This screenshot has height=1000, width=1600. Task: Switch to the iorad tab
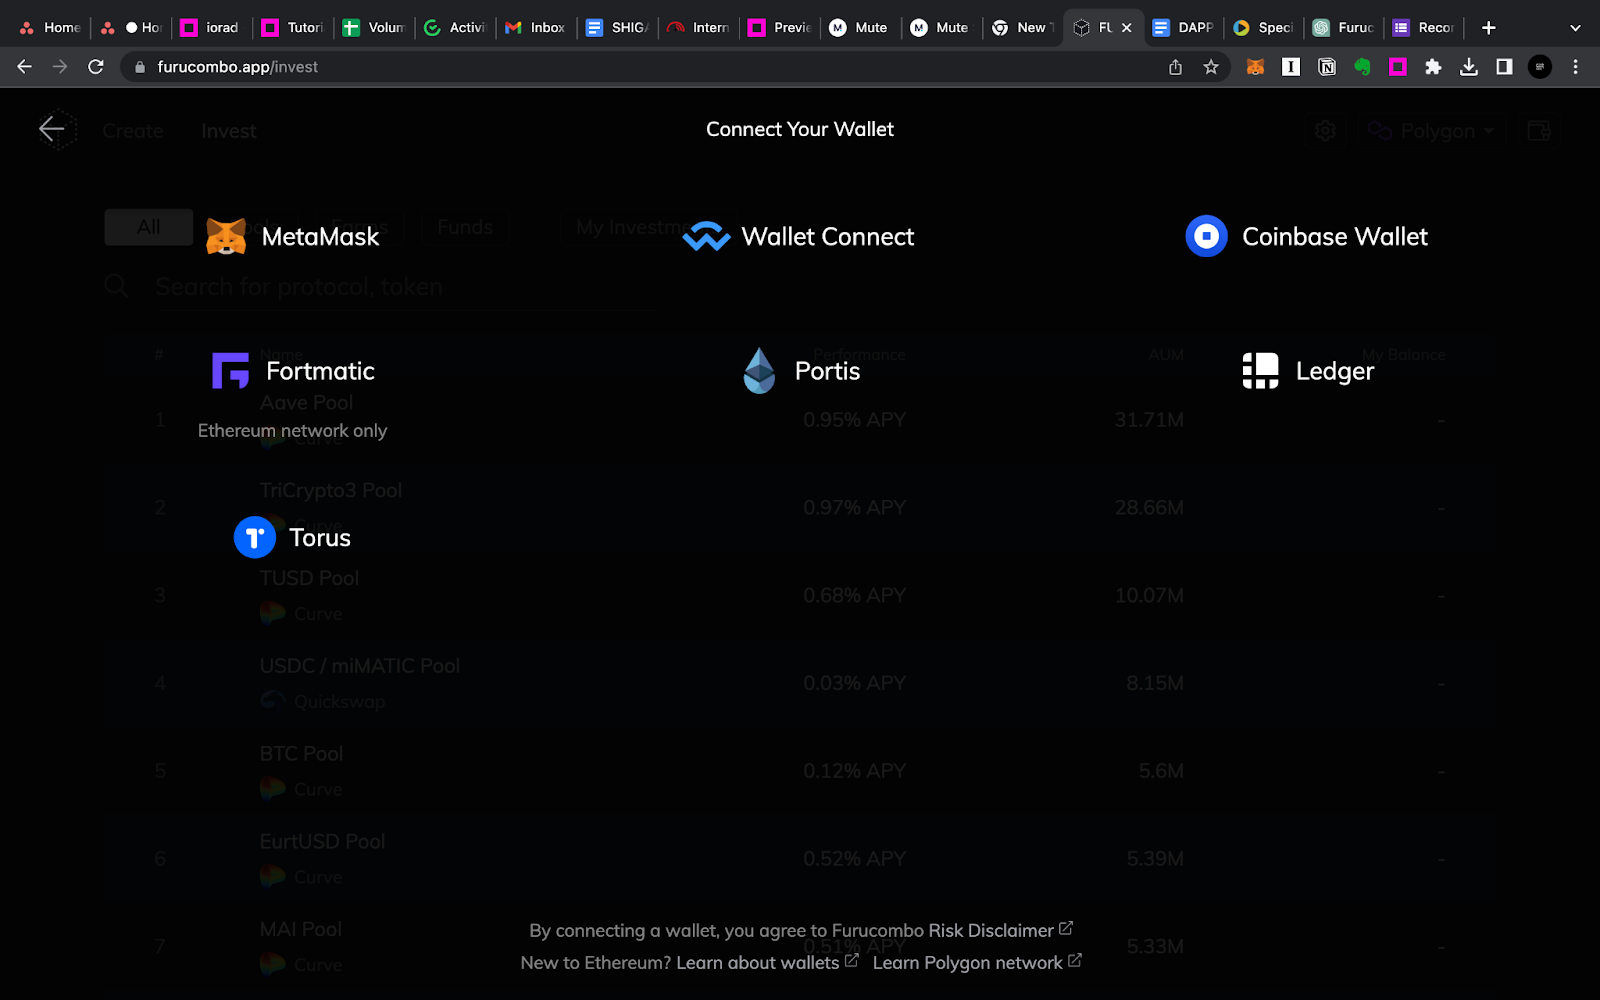point(212,28)
